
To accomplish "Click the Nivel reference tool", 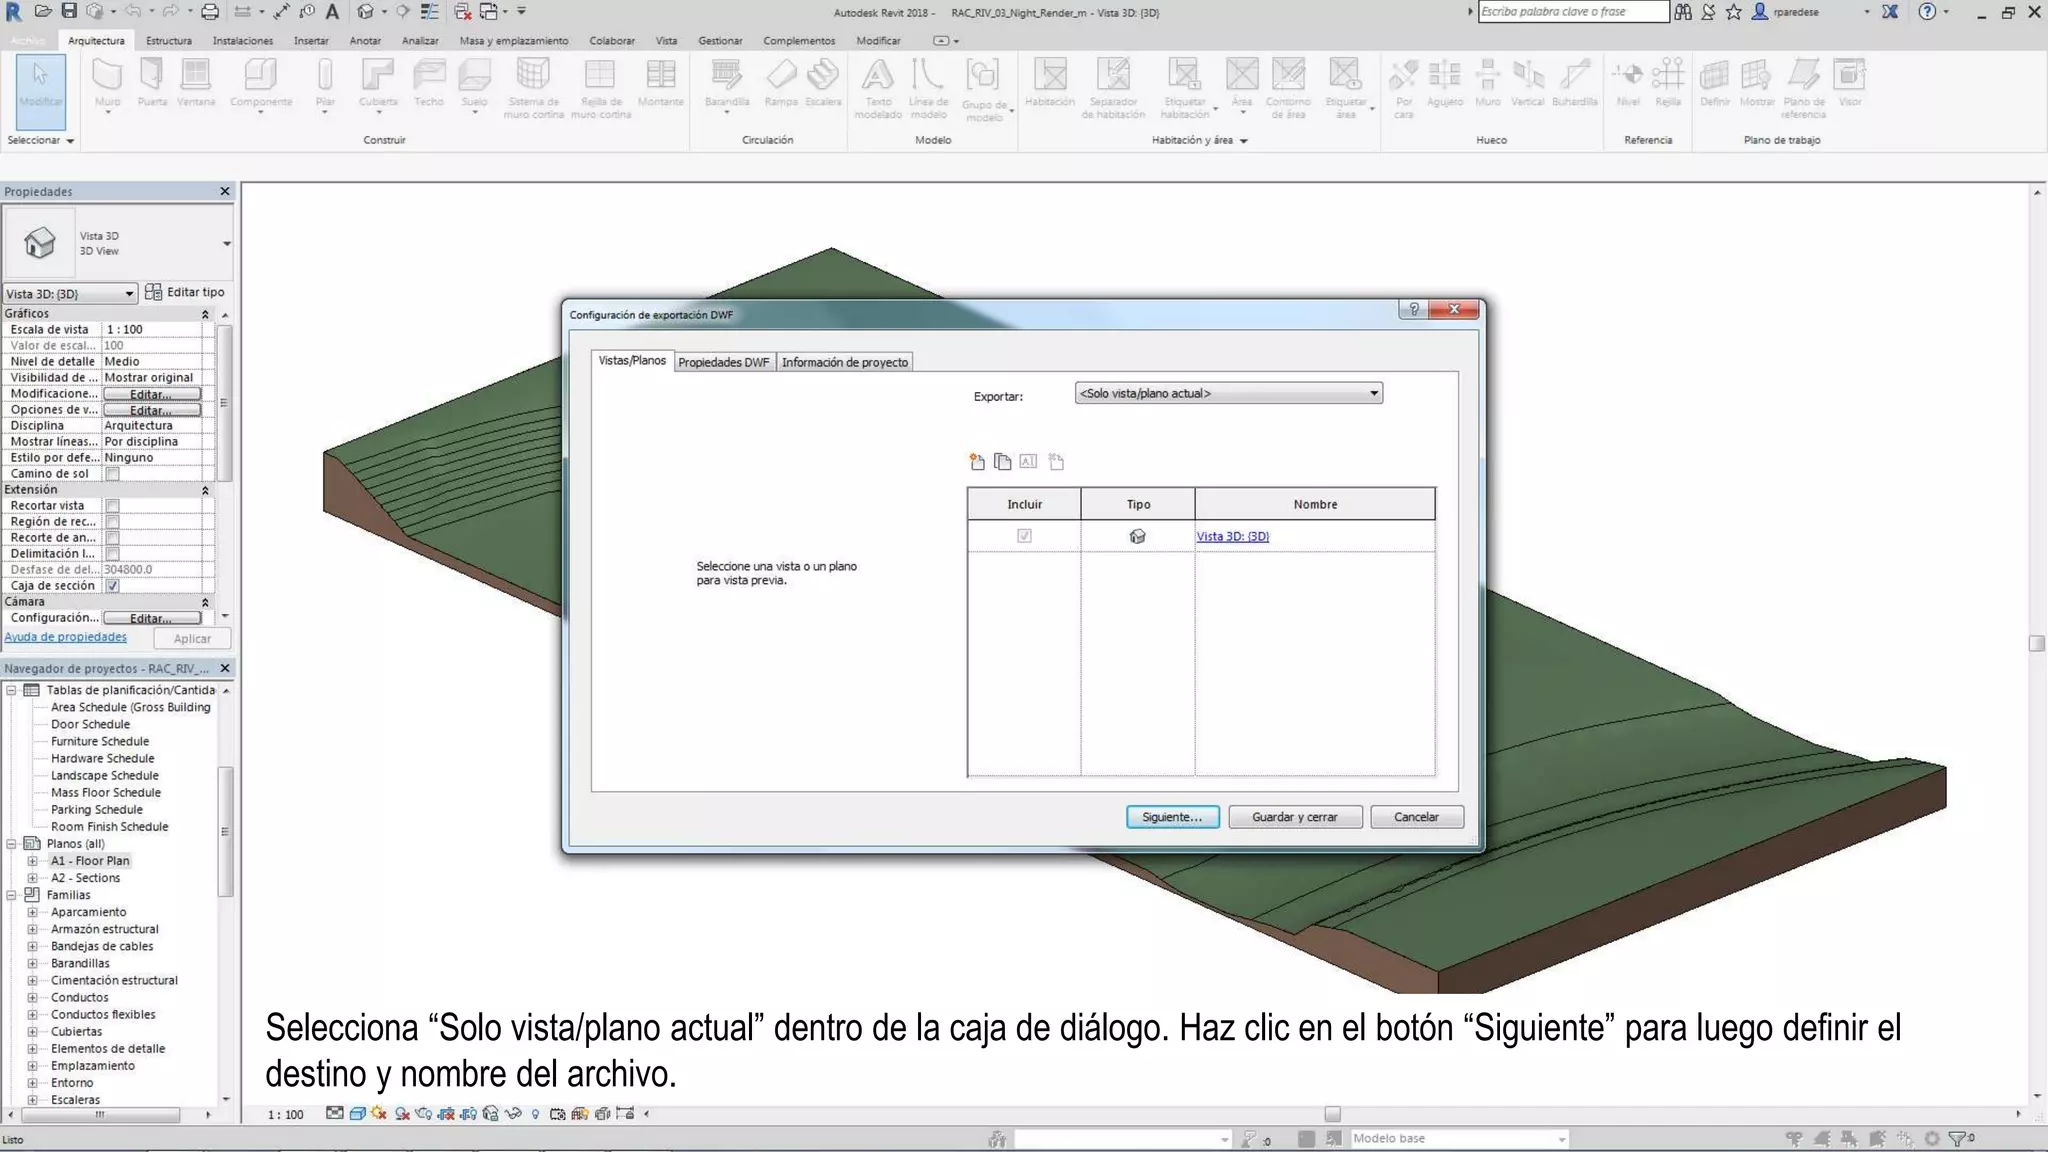I will pyautogui.click(x=1628, y=83).
